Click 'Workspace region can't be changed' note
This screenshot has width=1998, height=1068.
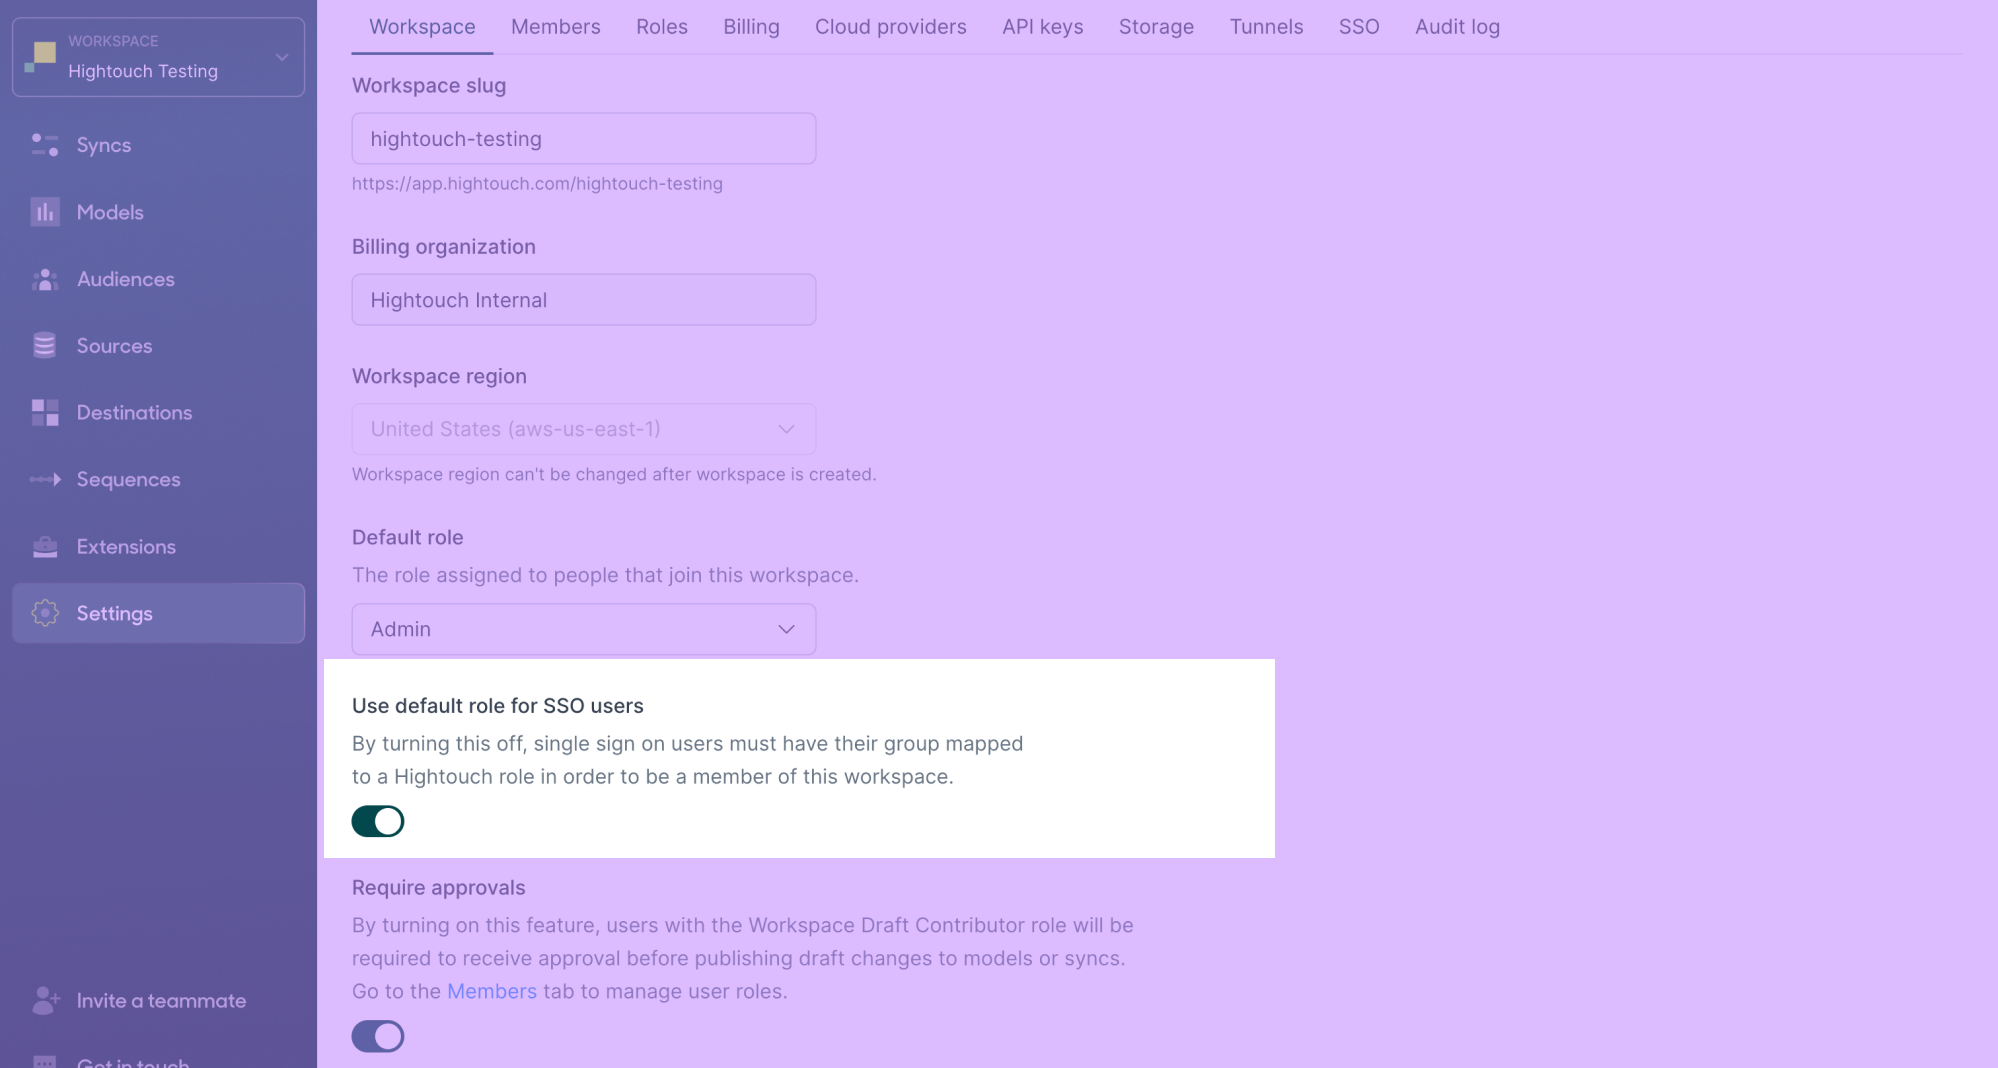pyautogui.click(x=614, y=474)
